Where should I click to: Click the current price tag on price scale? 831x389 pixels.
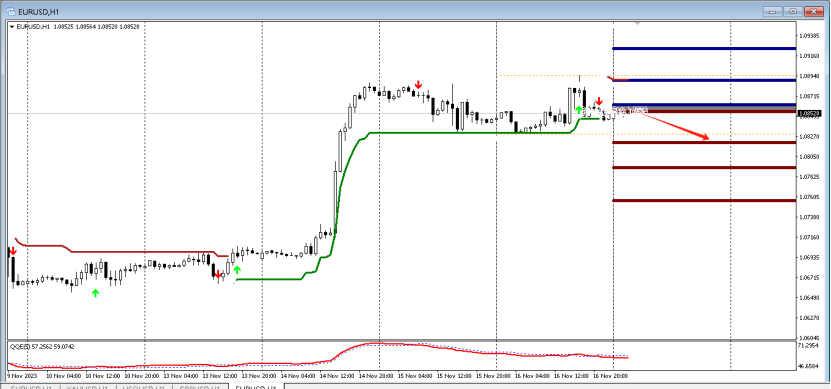click(809, 113)
